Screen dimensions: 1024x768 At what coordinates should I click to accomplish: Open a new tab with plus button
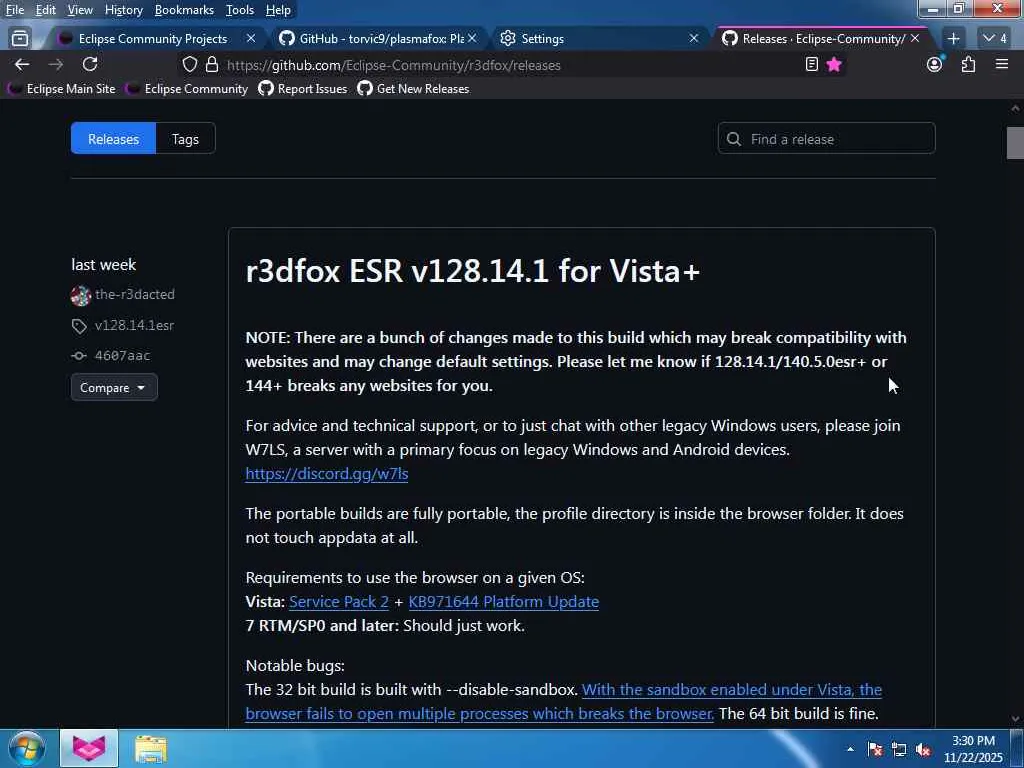[x=953, y=39]
